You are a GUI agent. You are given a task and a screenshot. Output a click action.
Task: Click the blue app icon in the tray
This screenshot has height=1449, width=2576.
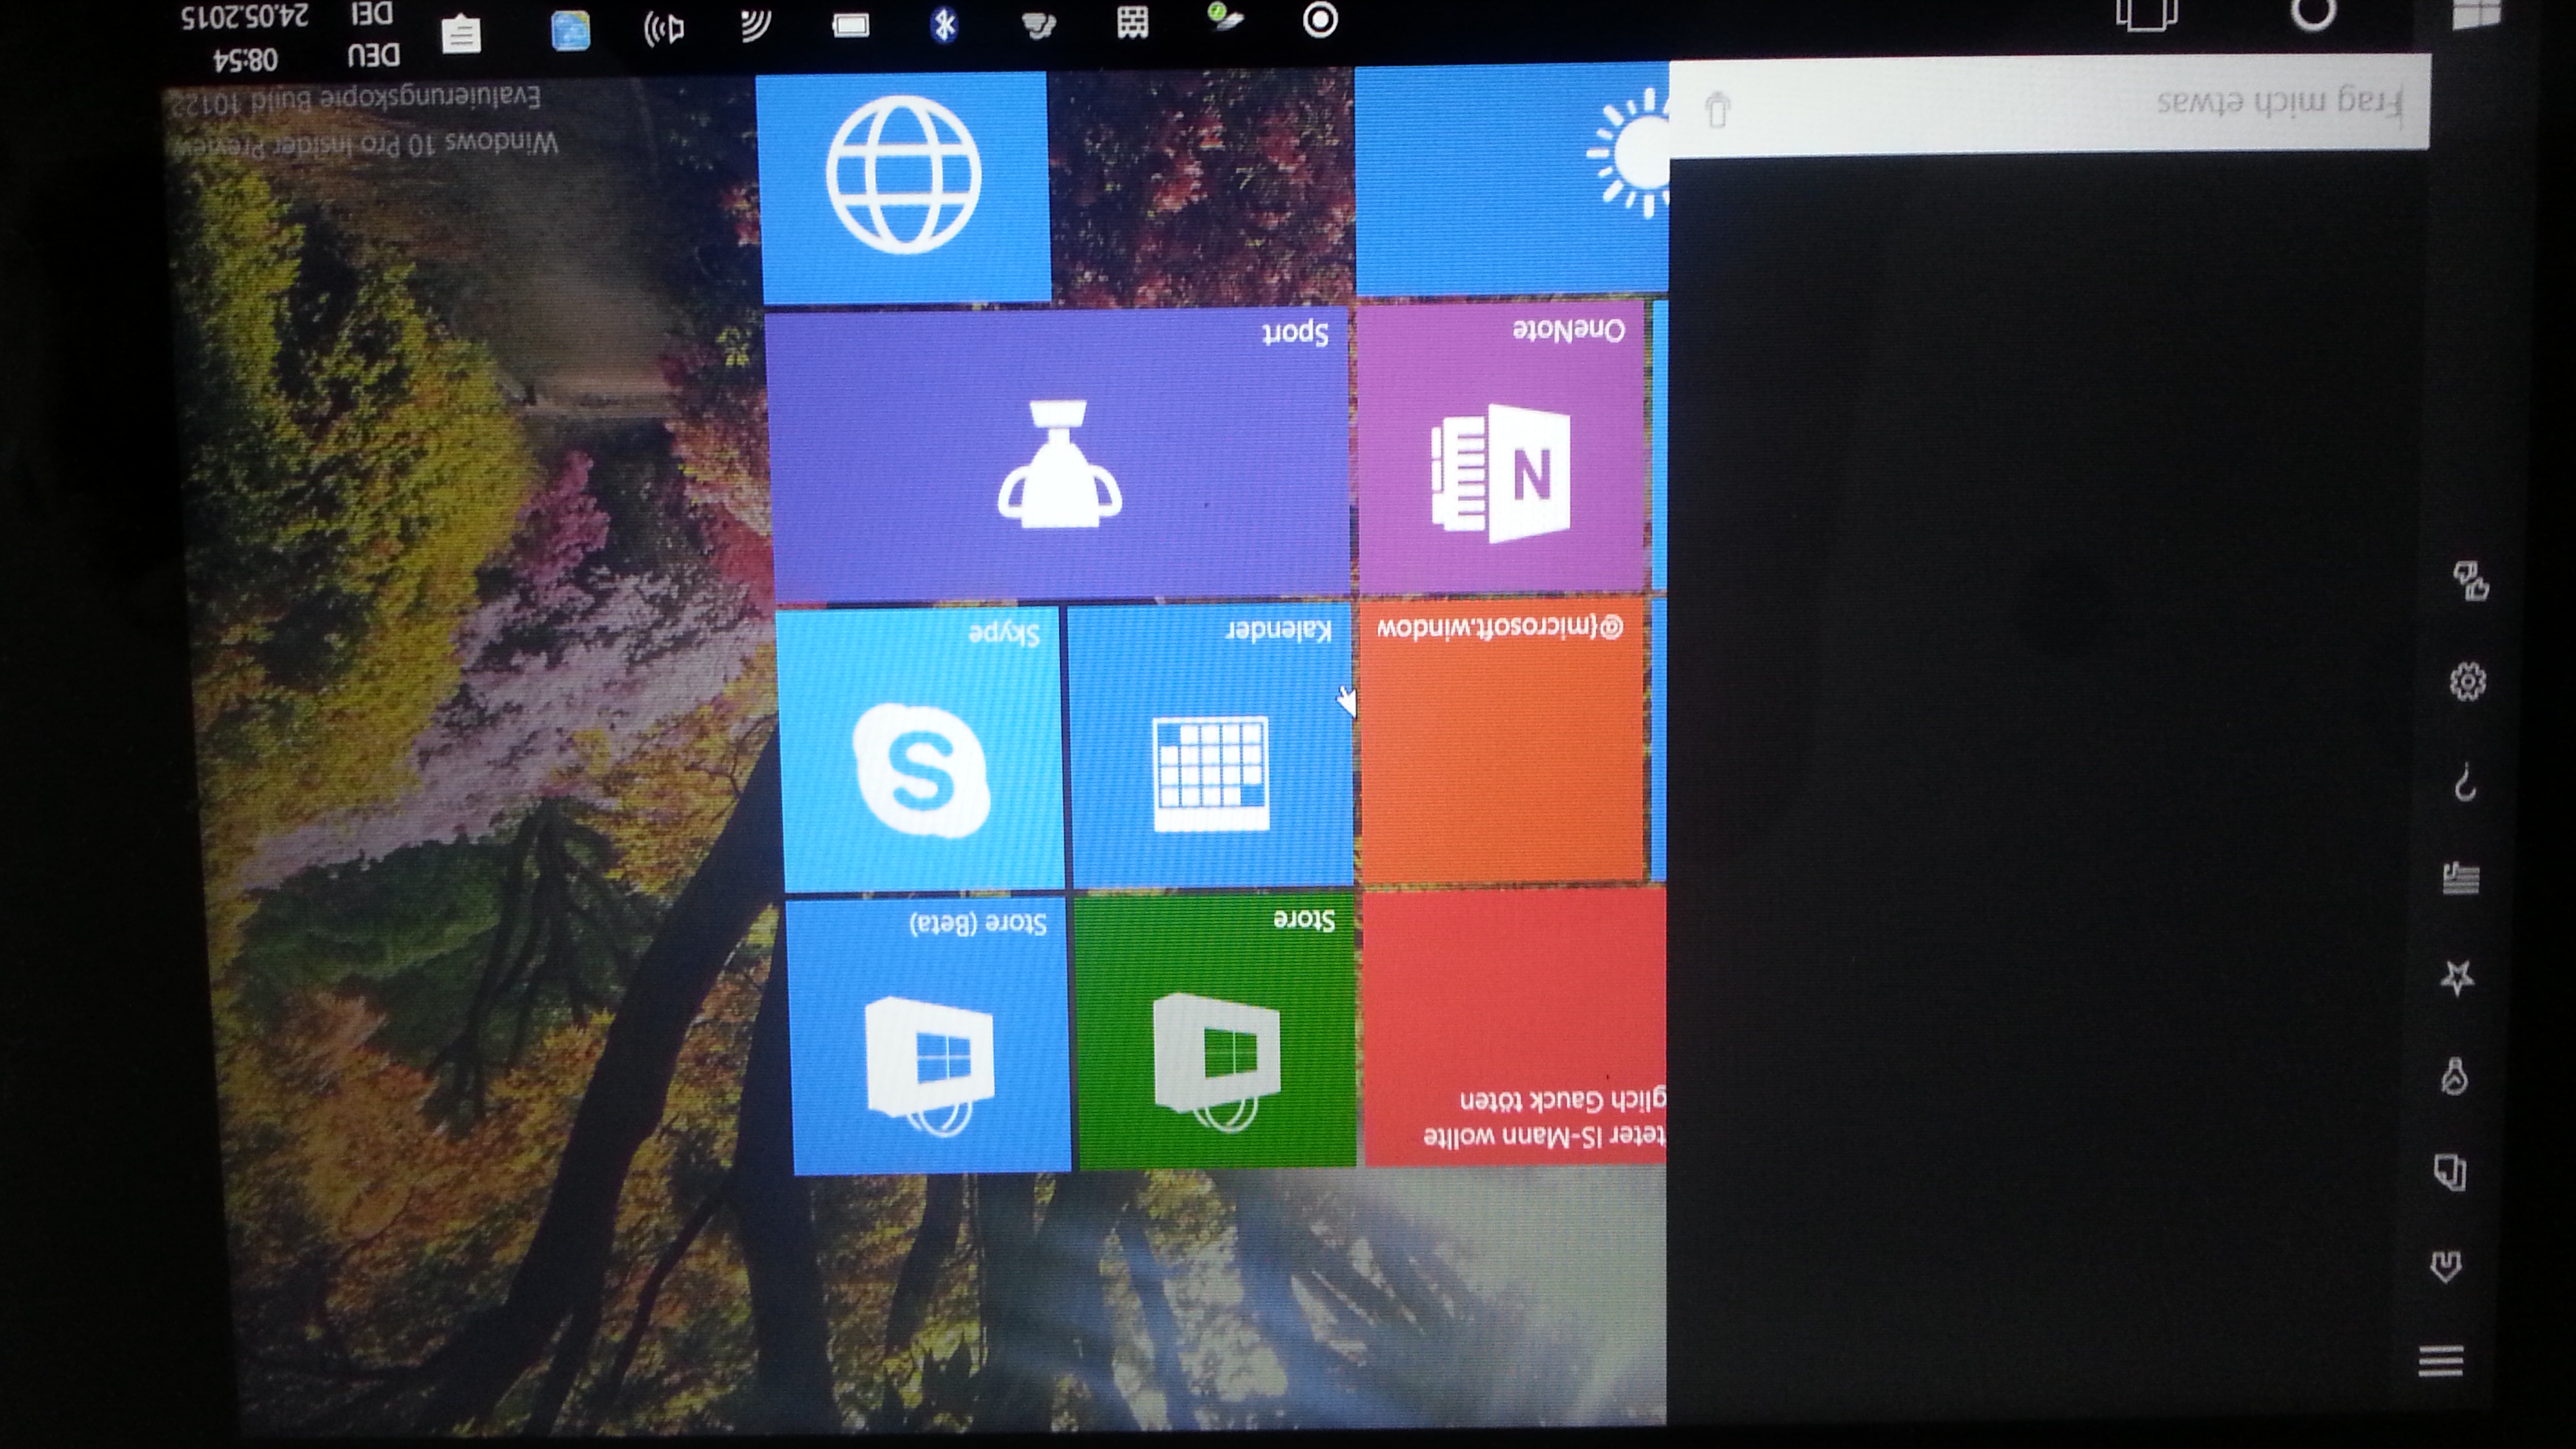(x=570, y=30)
